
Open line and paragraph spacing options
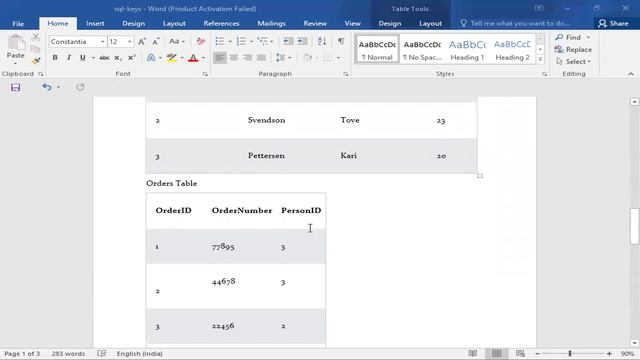[x=280, y=58]
